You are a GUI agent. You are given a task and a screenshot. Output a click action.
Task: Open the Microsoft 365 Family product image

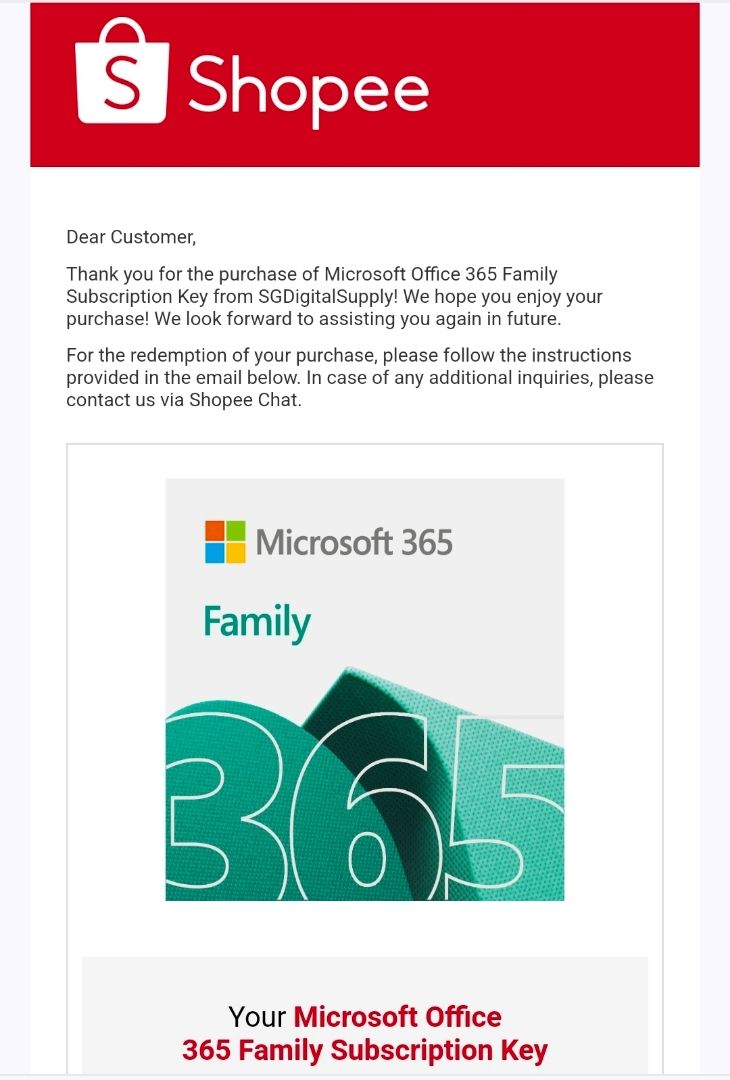pyautogui.click(x=365, y=689)
